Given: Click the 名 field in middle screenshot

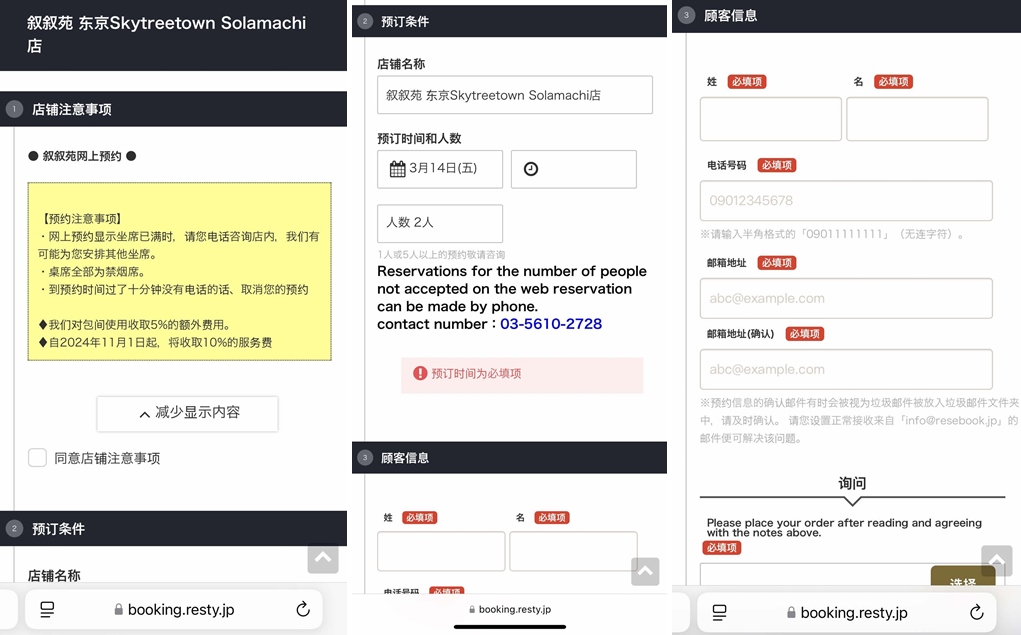Looking at the screenshot, I should (574, 551).
